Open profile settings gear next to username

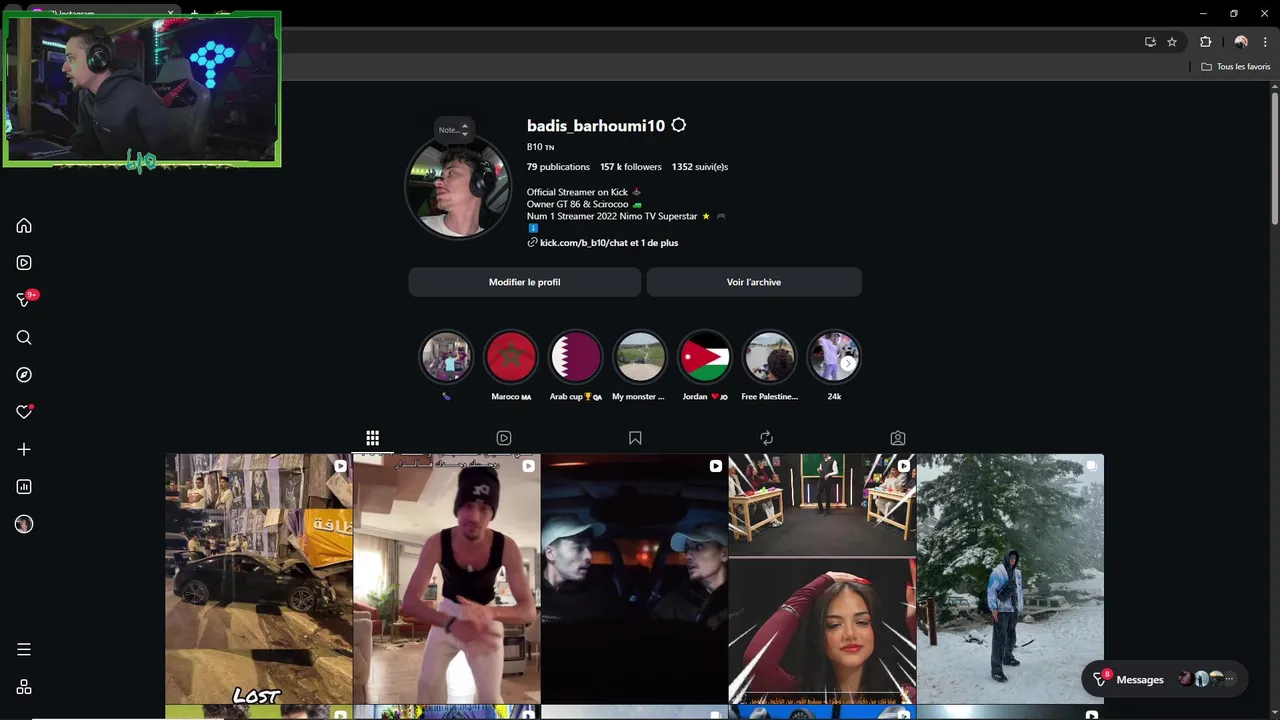click(x=679, y=125)
